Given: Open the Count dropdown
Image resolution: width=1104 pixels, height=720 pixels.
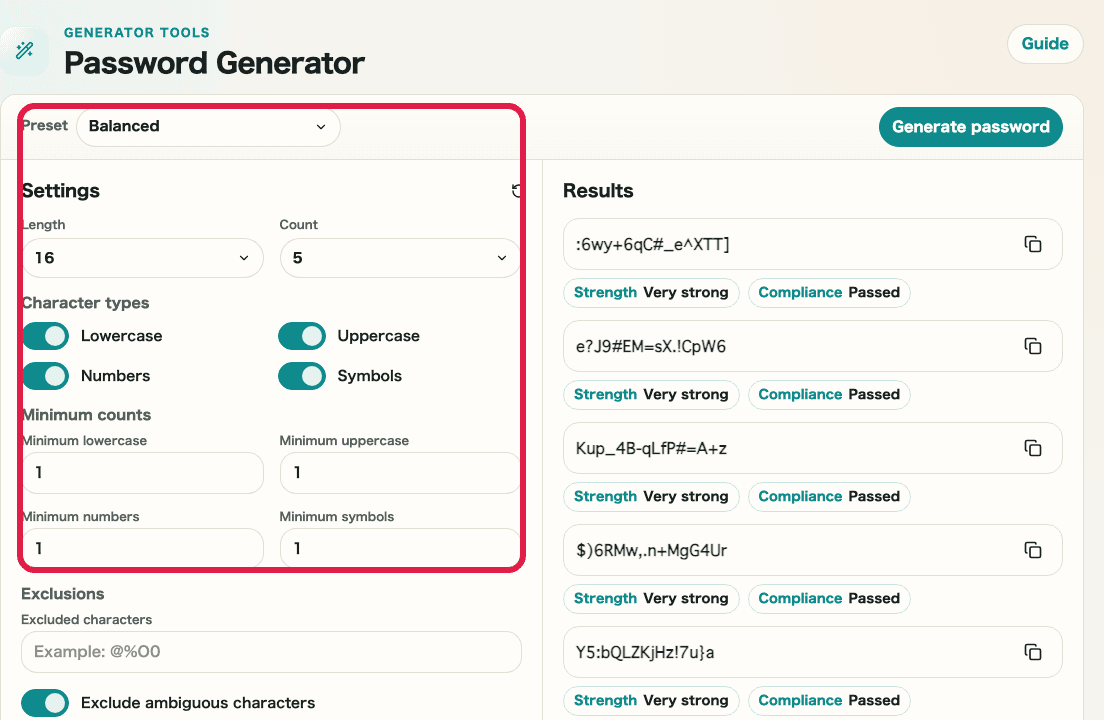Looking at the screenshot, I should (399, 258).
